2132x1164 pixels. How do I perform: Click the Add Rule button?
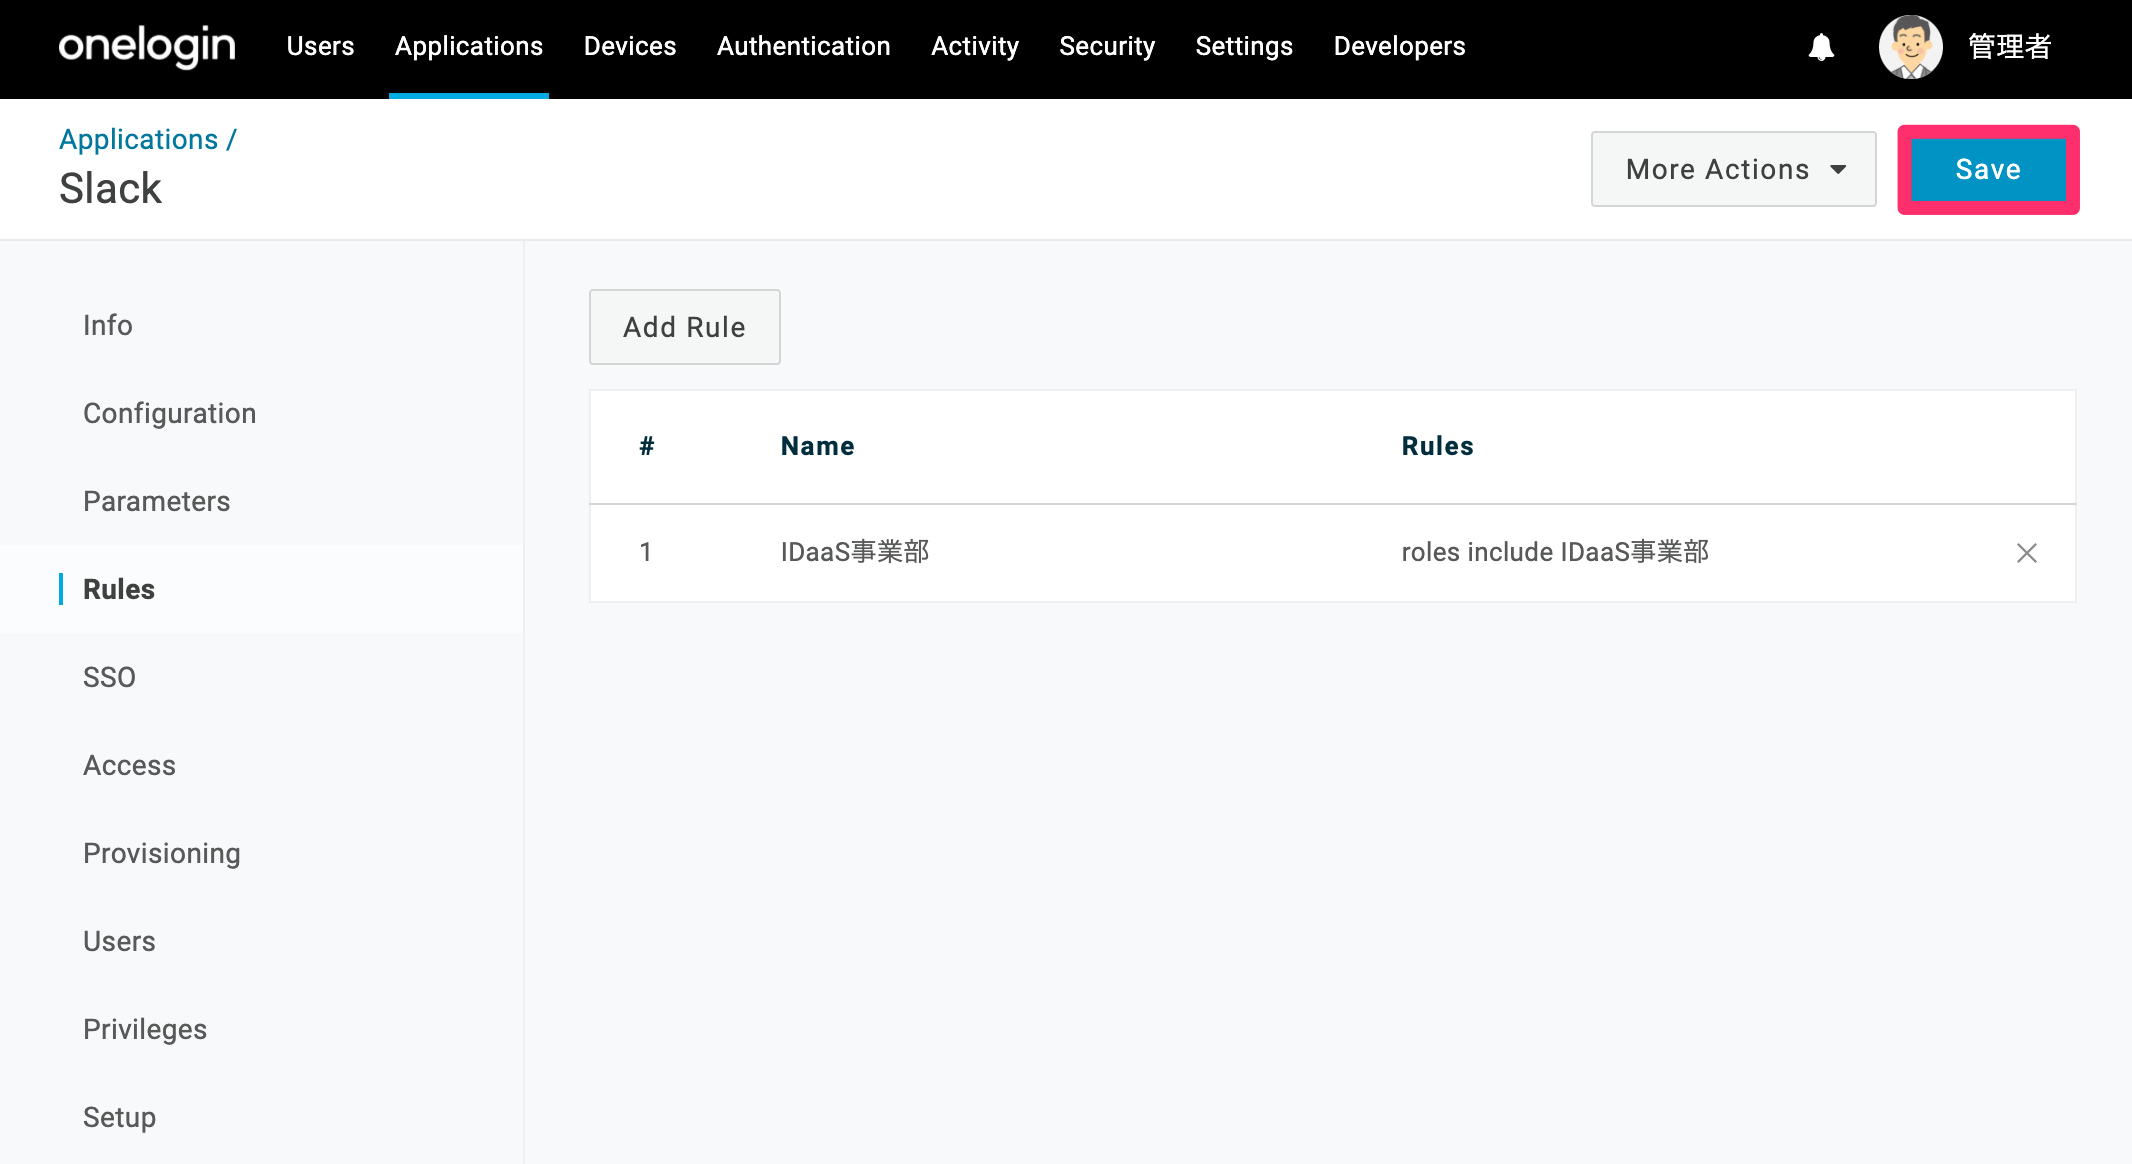pos(684,327)
